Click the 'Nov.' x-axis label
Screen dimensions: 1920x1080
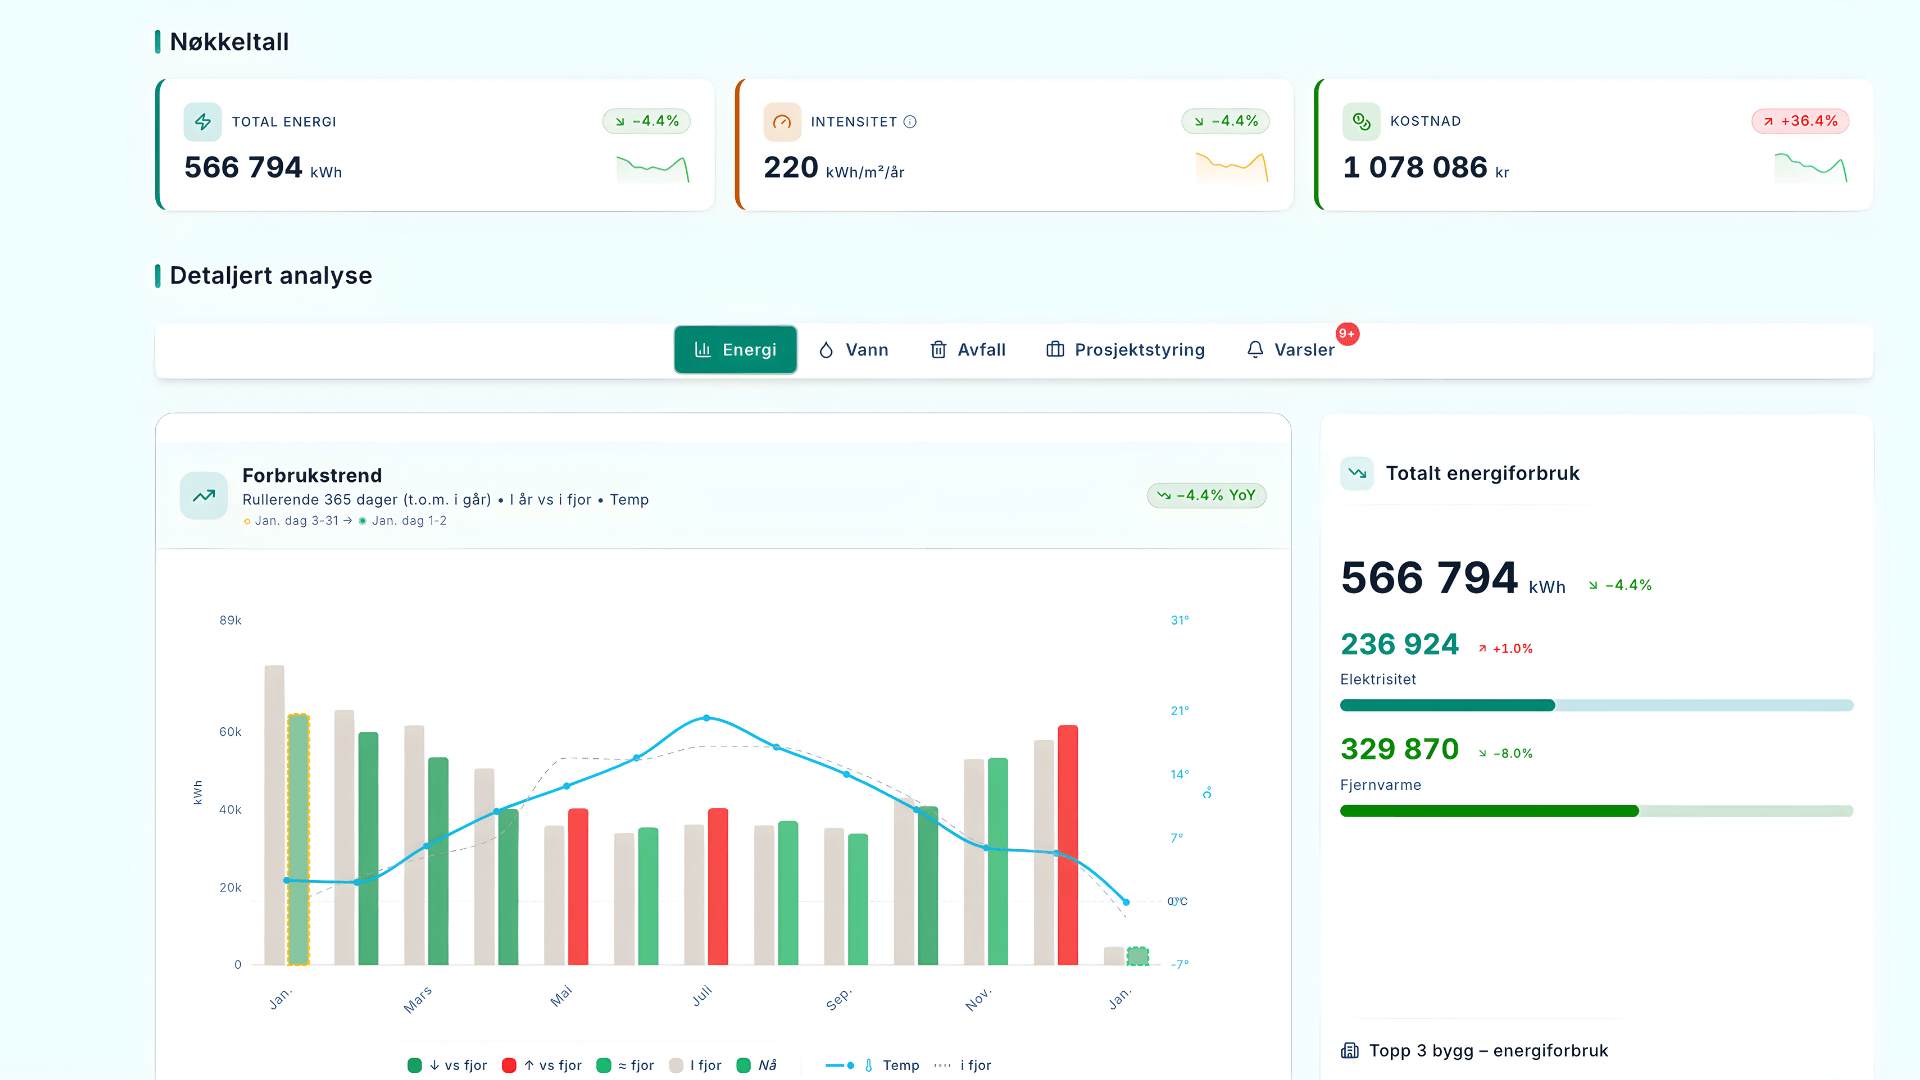click(978, 999)
